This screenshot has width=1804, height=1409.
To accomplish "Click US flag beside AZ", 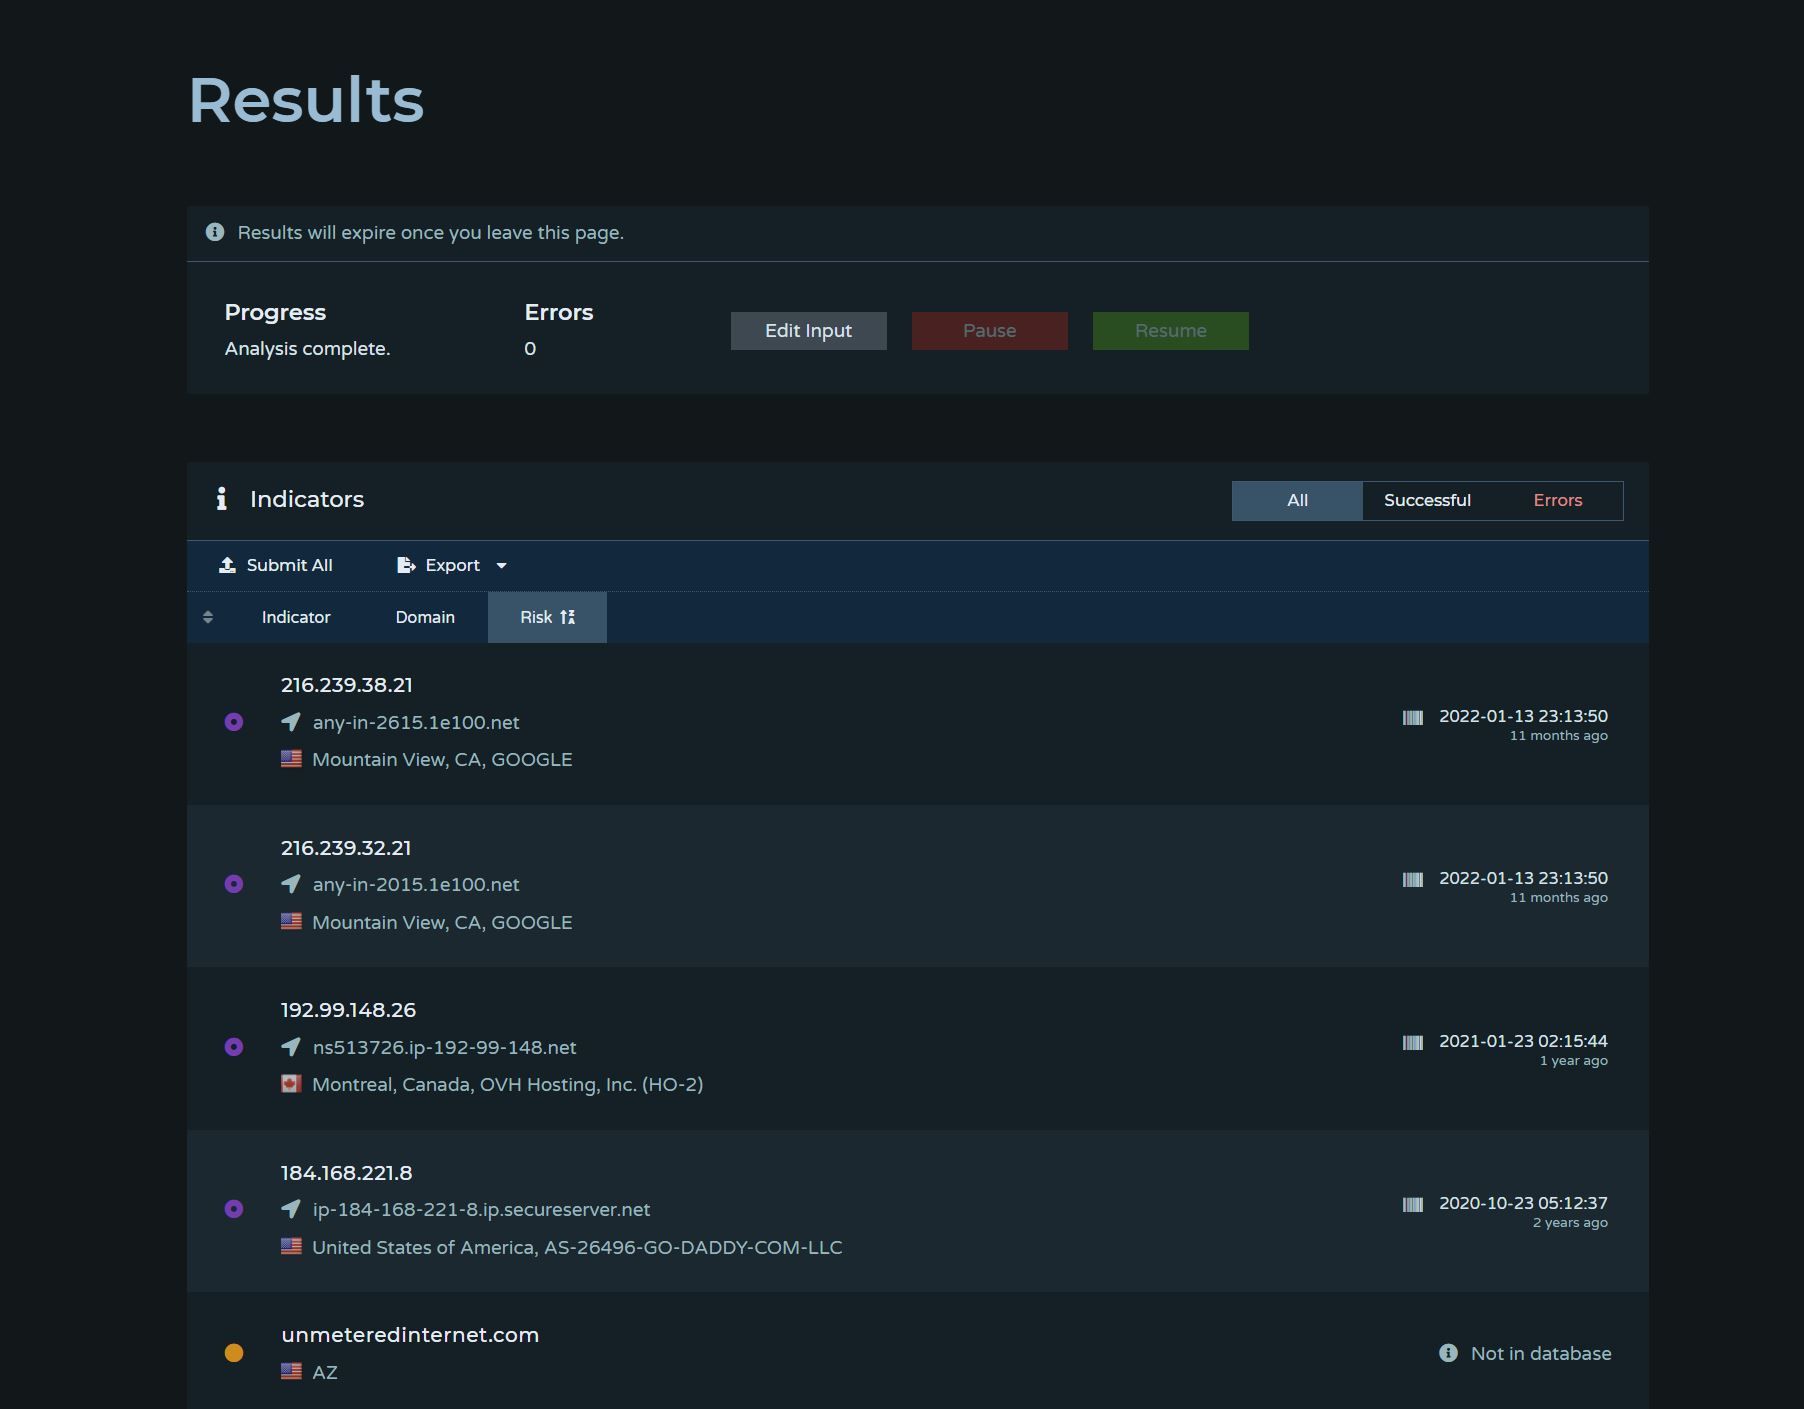I will tap(291, 1372).
